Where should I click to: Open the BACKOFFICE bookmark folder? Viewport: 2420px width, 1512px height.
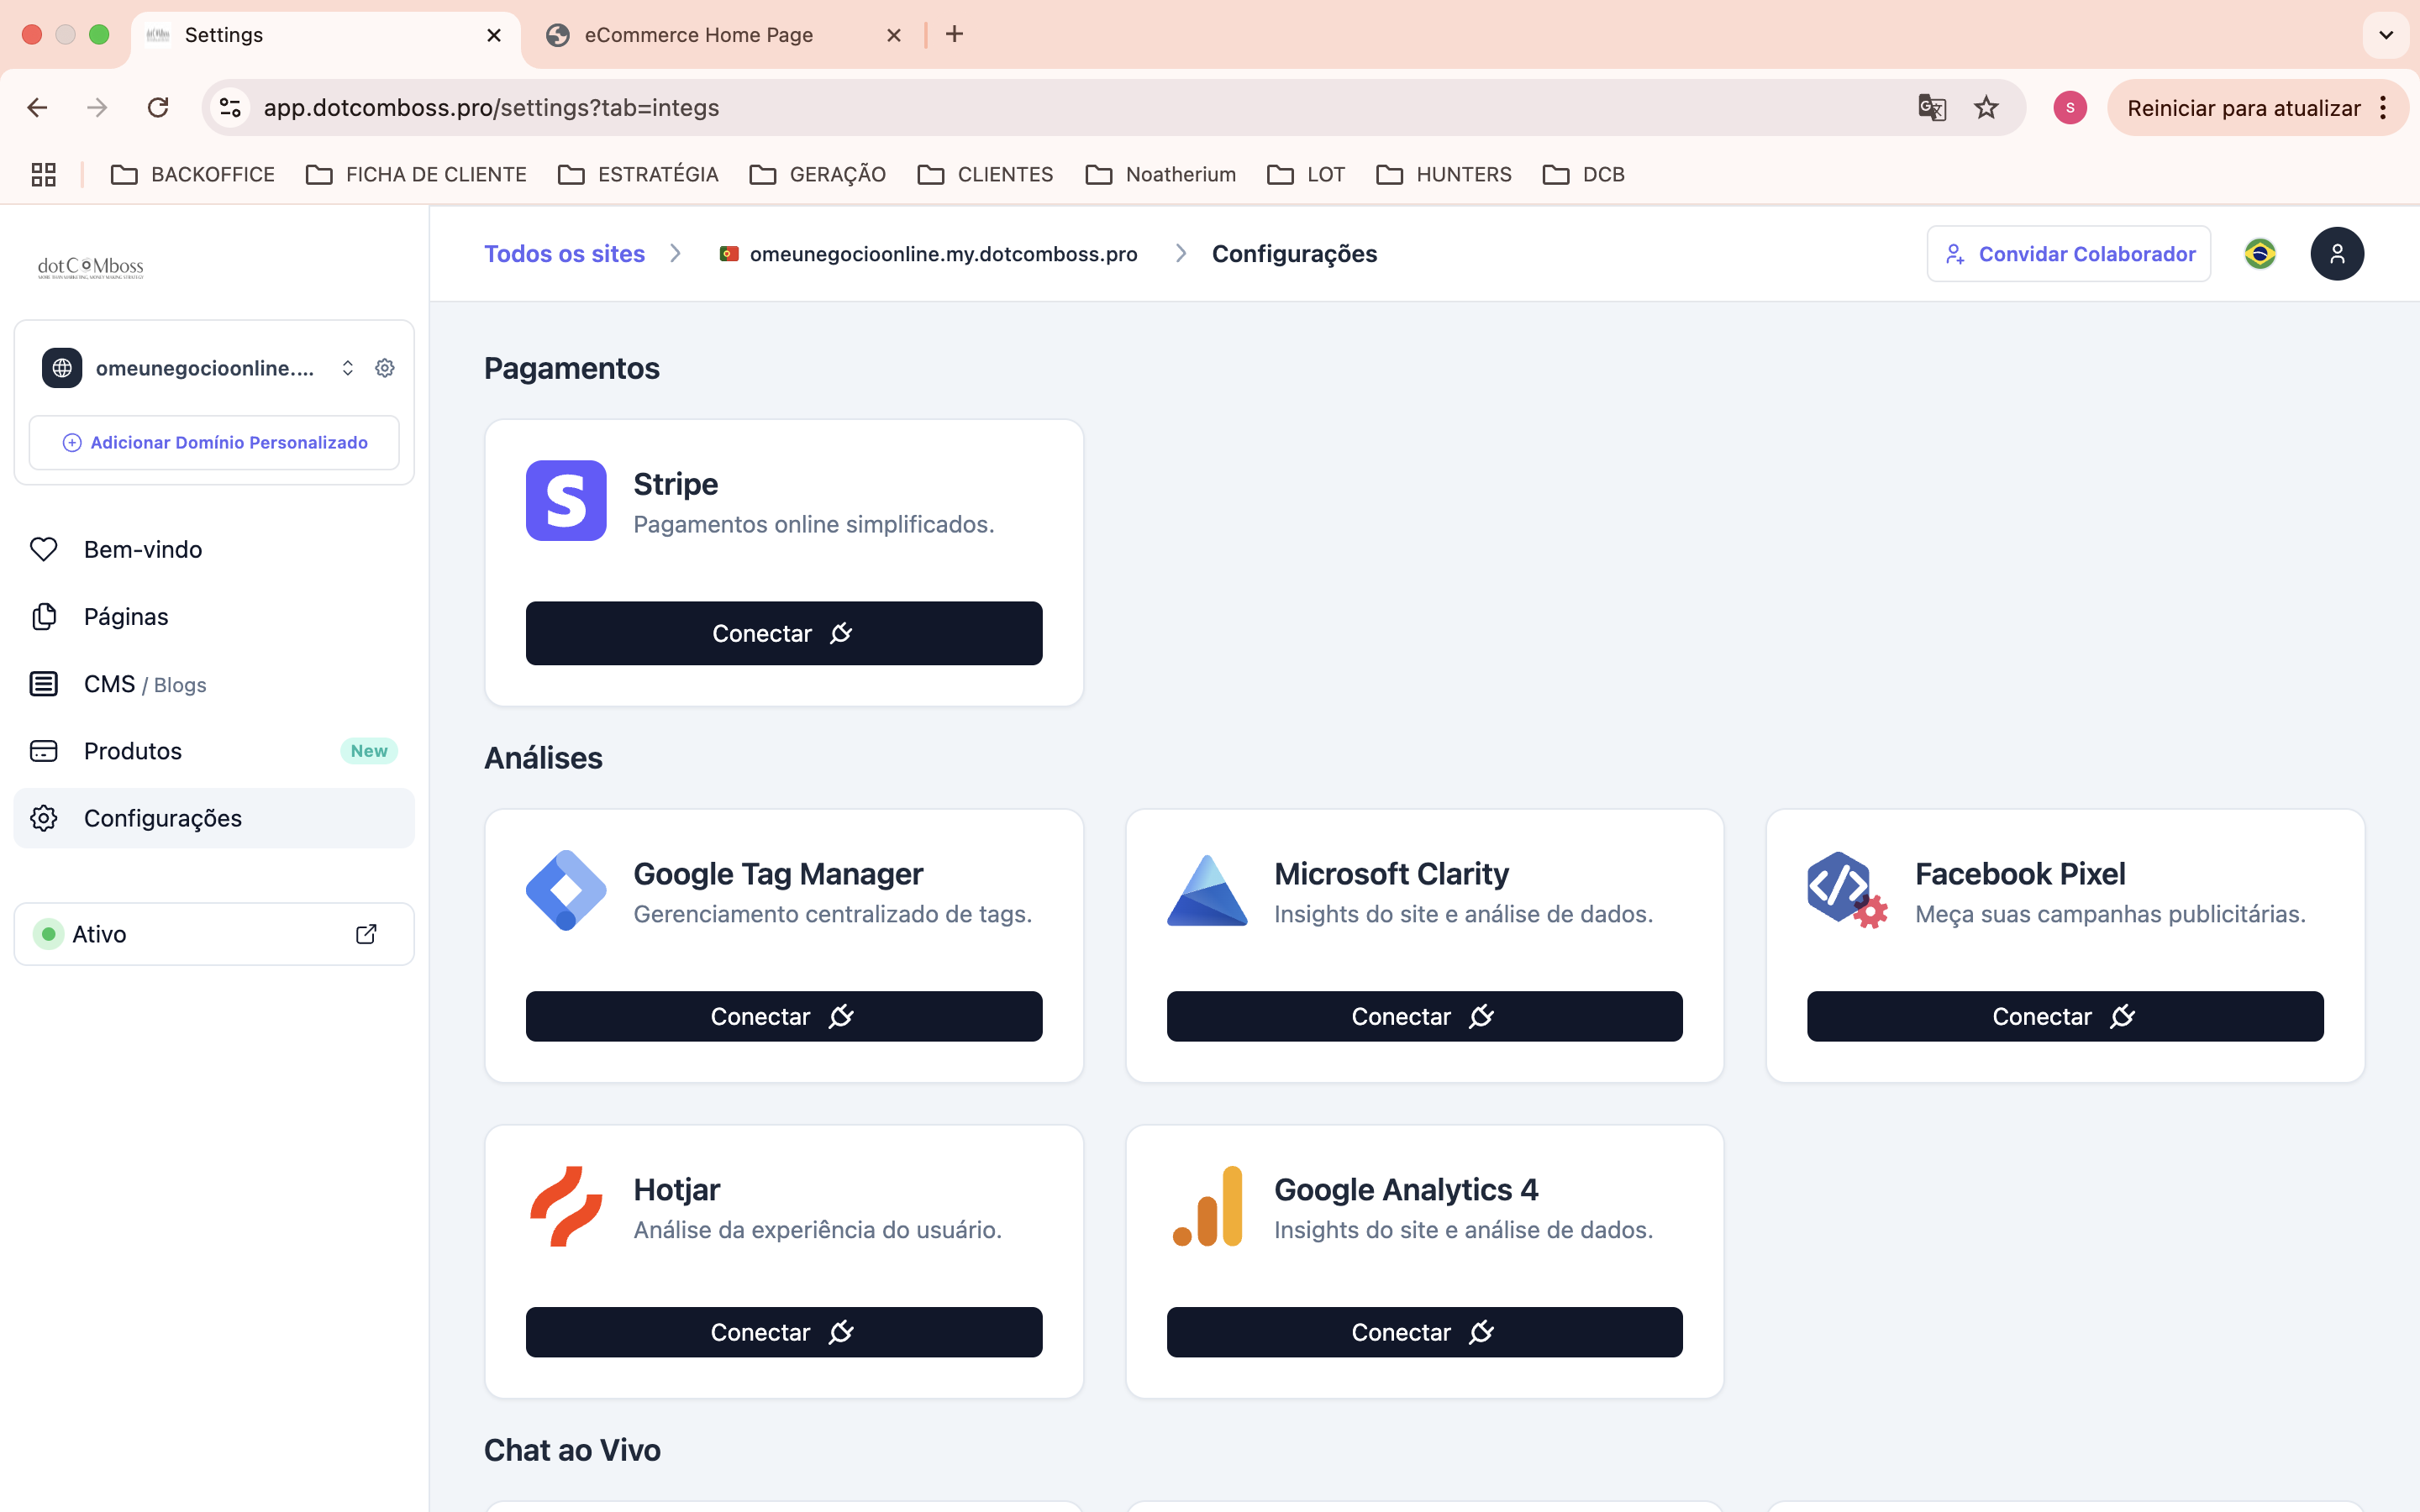pyautogui.click(x=192, y=174)
